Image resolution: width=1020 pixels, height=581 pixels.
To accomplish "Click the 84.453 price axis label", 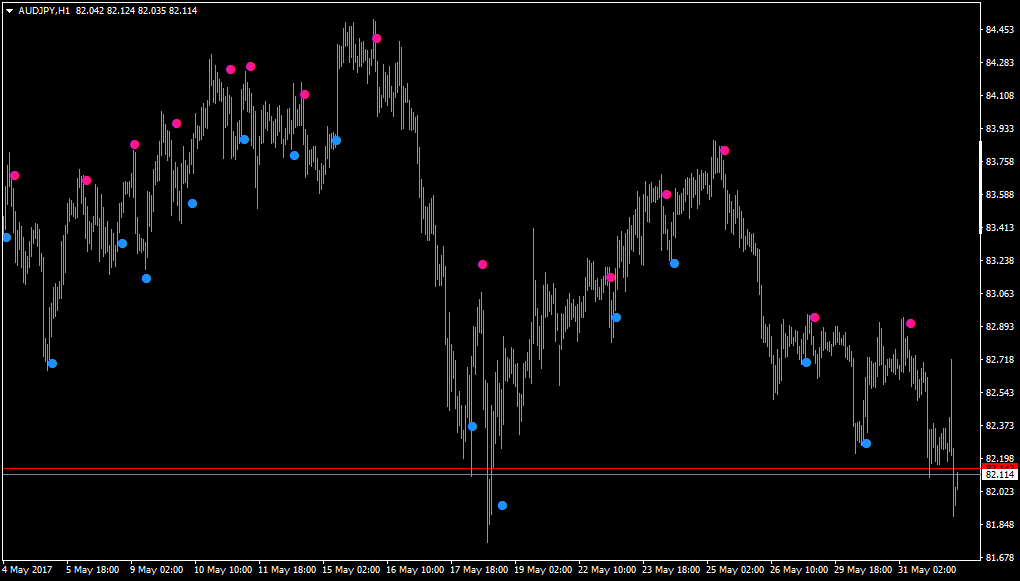I will [1000, 30].
